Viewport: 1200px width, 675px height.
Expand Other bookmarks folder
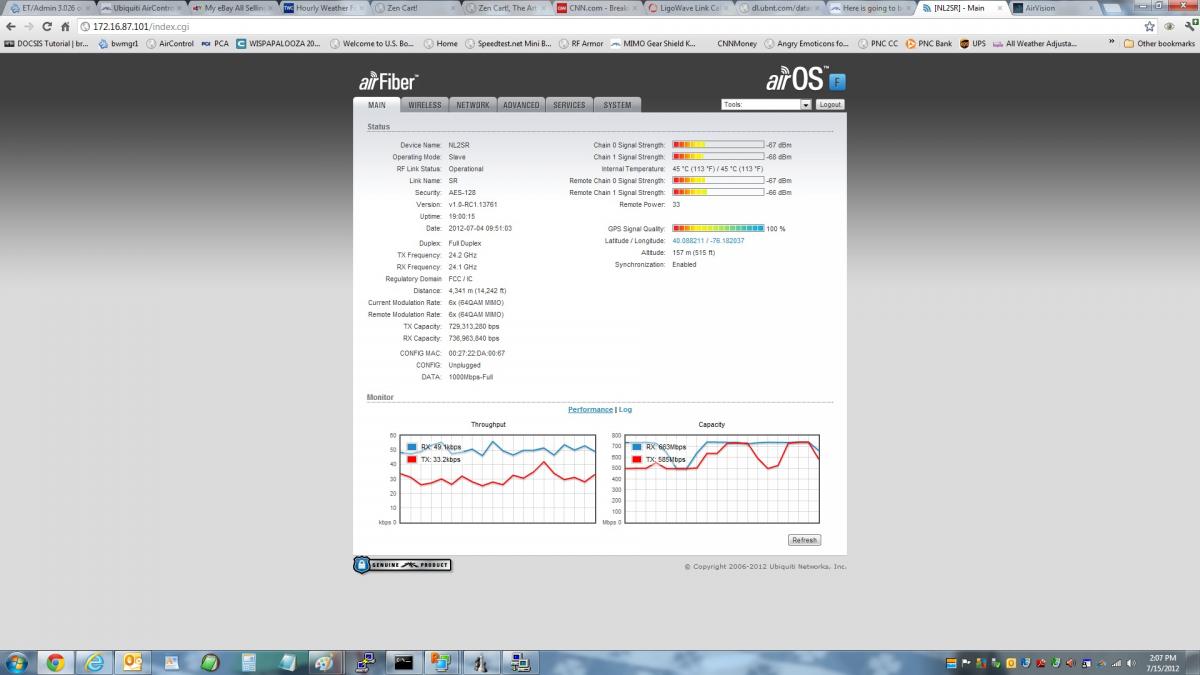pyautogui.click(x=1159, y=44)
